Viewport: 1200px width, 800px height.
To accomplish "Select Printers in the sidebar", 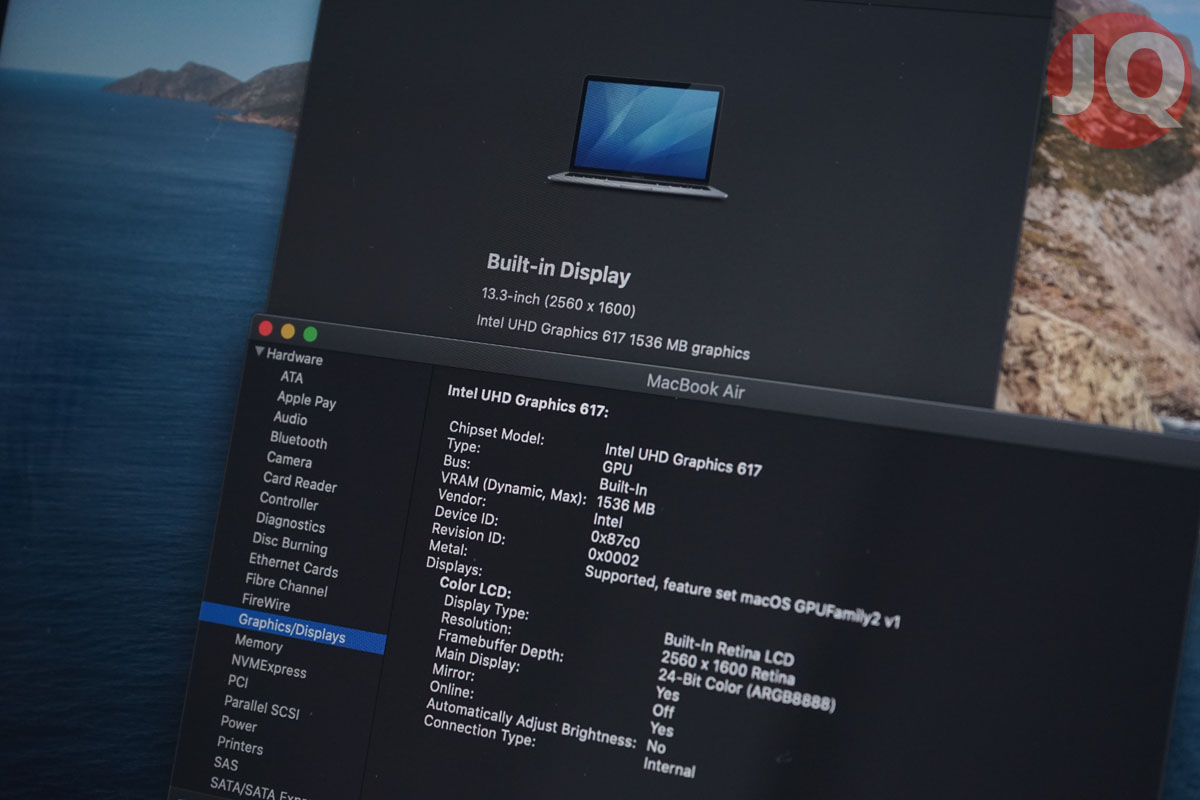I will click(240, 745).
